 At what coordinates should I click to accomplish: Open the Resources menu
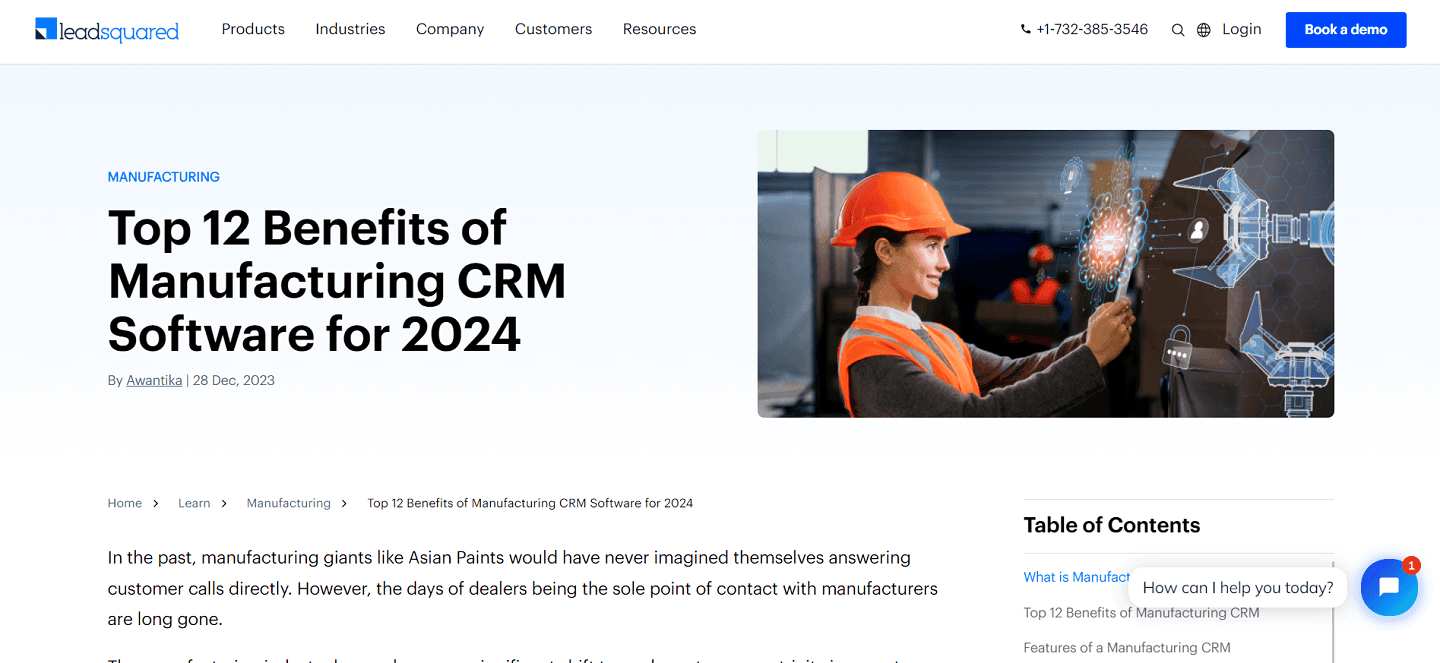point(659,29)
